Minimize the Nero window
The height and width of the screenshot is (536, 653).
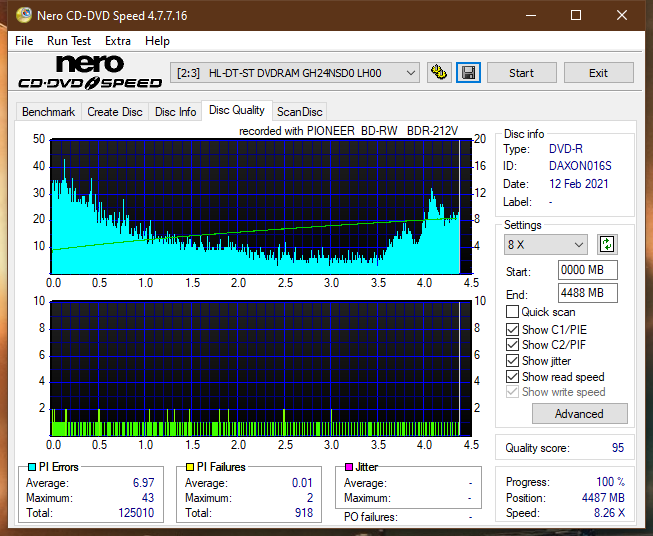(x=531, y=15)
